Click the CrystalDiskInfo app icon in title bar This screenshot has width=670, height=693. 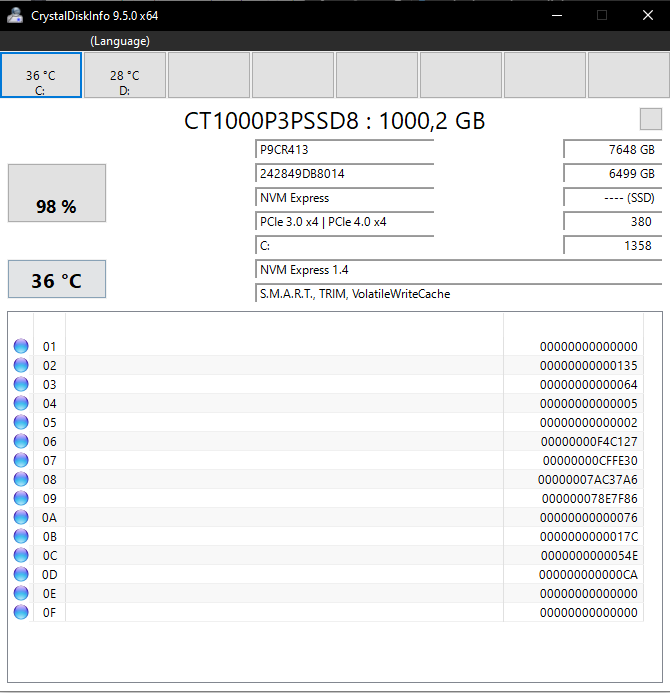click(15, 15)
